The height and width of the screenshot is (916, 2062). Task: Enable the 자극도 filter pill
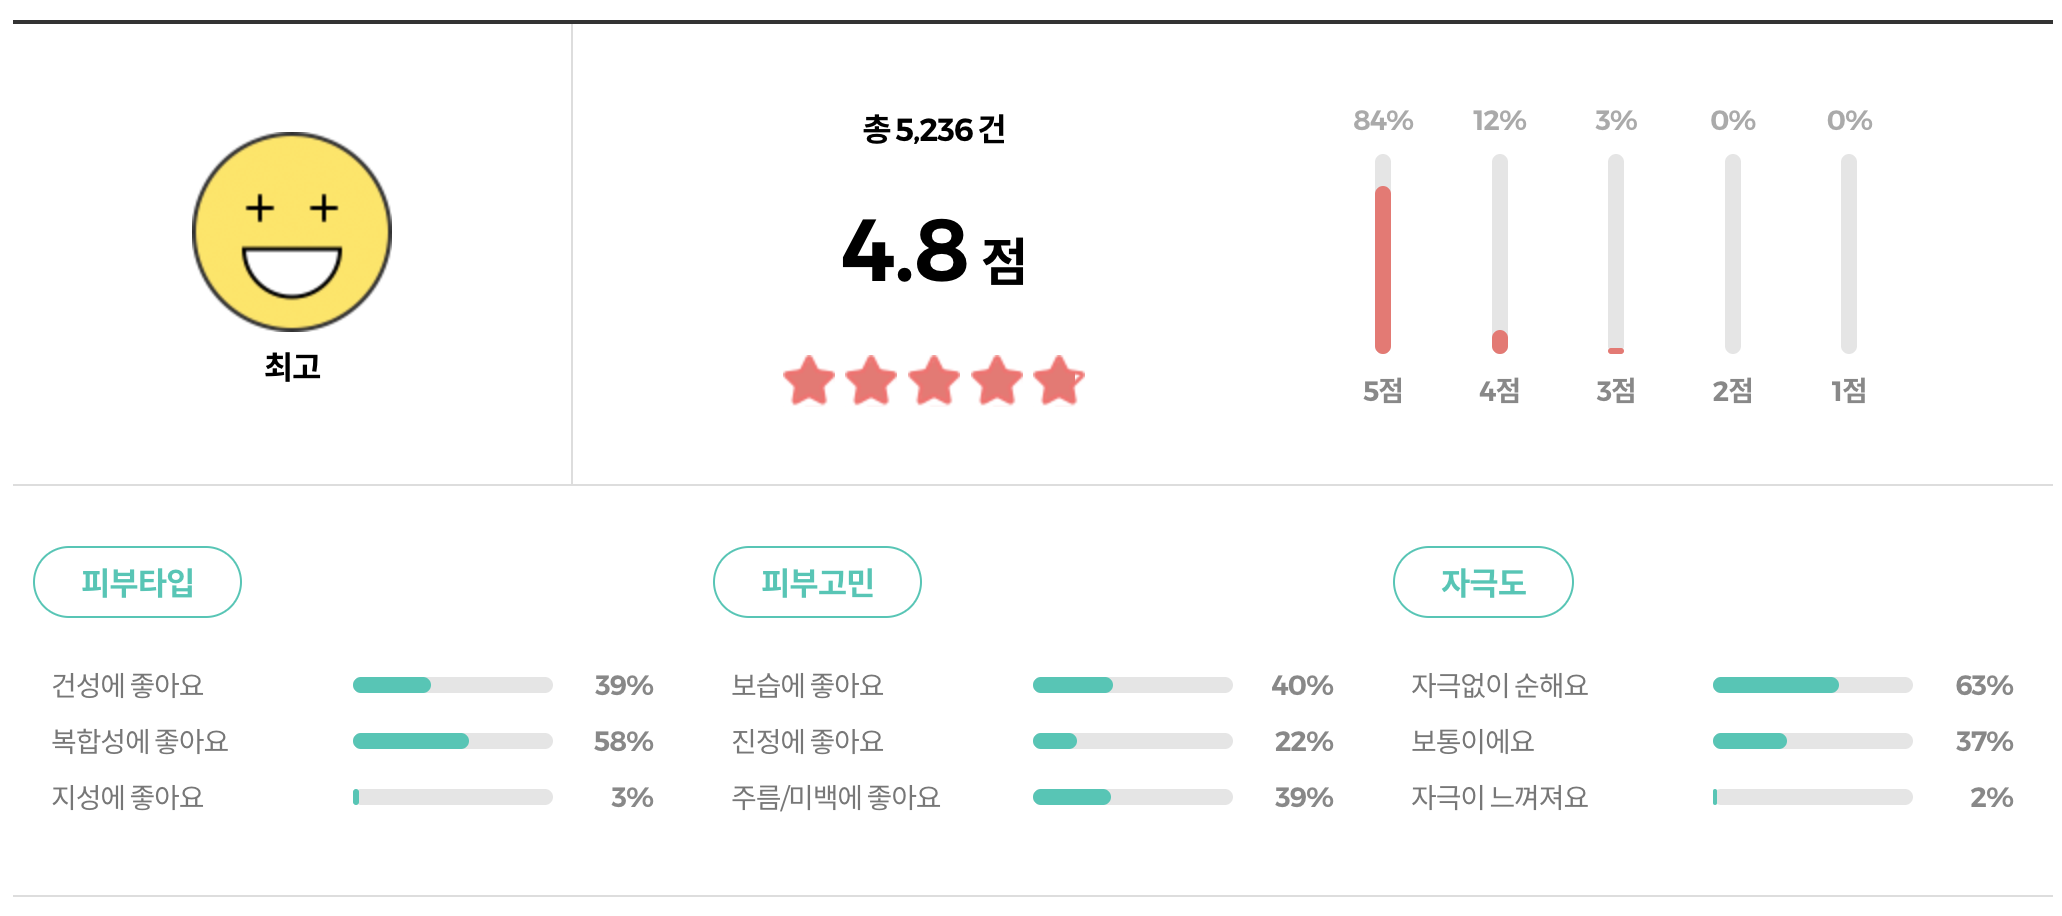1484,581
